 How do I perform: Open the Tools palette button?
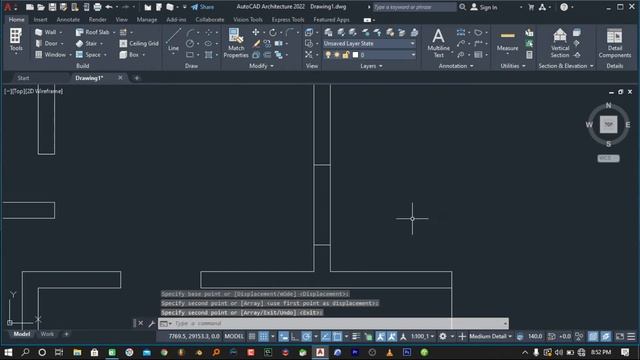click(16, 40)
